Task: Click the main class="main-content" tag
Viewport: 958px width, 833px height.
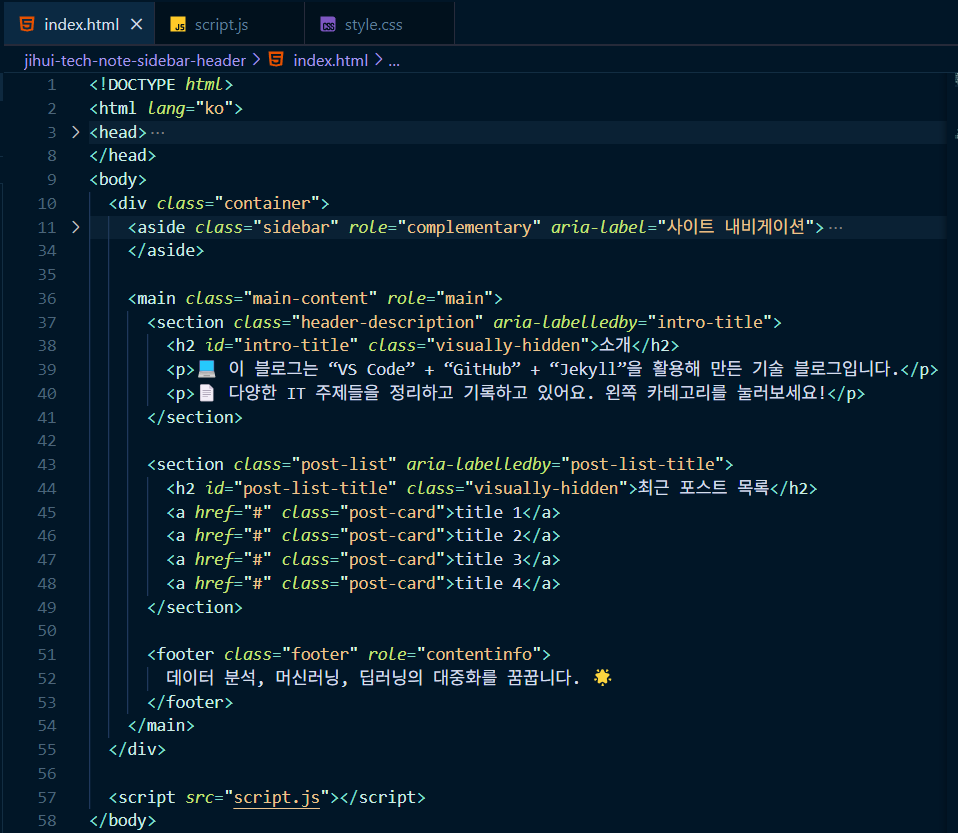Action: click(315, 298)
